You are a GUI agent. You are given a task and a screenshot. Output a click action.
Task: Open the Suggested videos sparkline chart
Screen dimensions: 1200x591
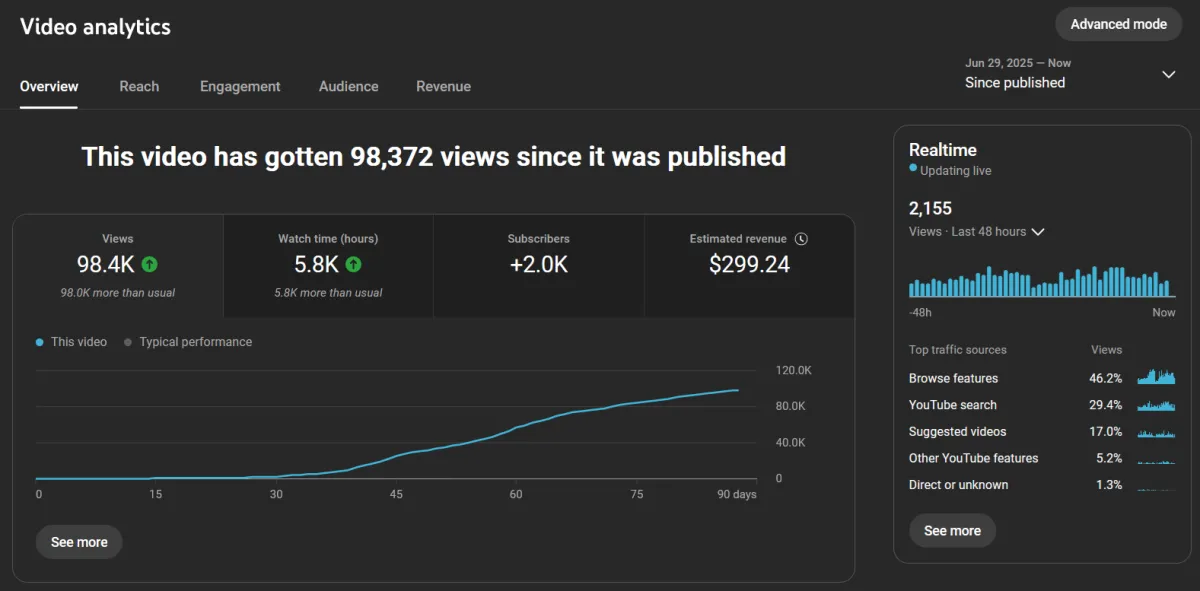click(1156, 432)
